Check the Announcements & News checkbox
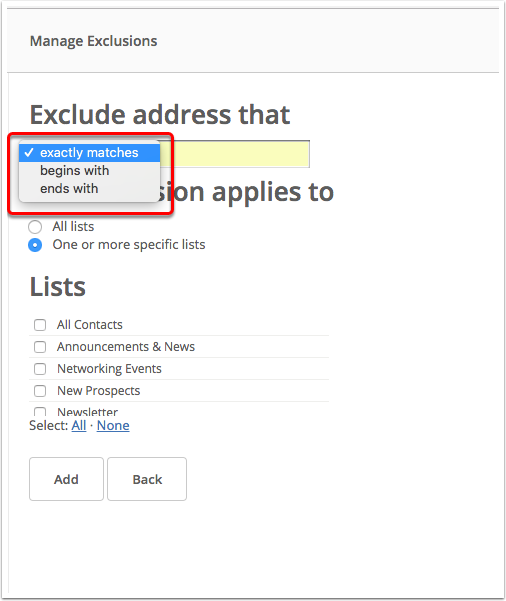This screenshot has height=601, width=506. pos(40,347)
